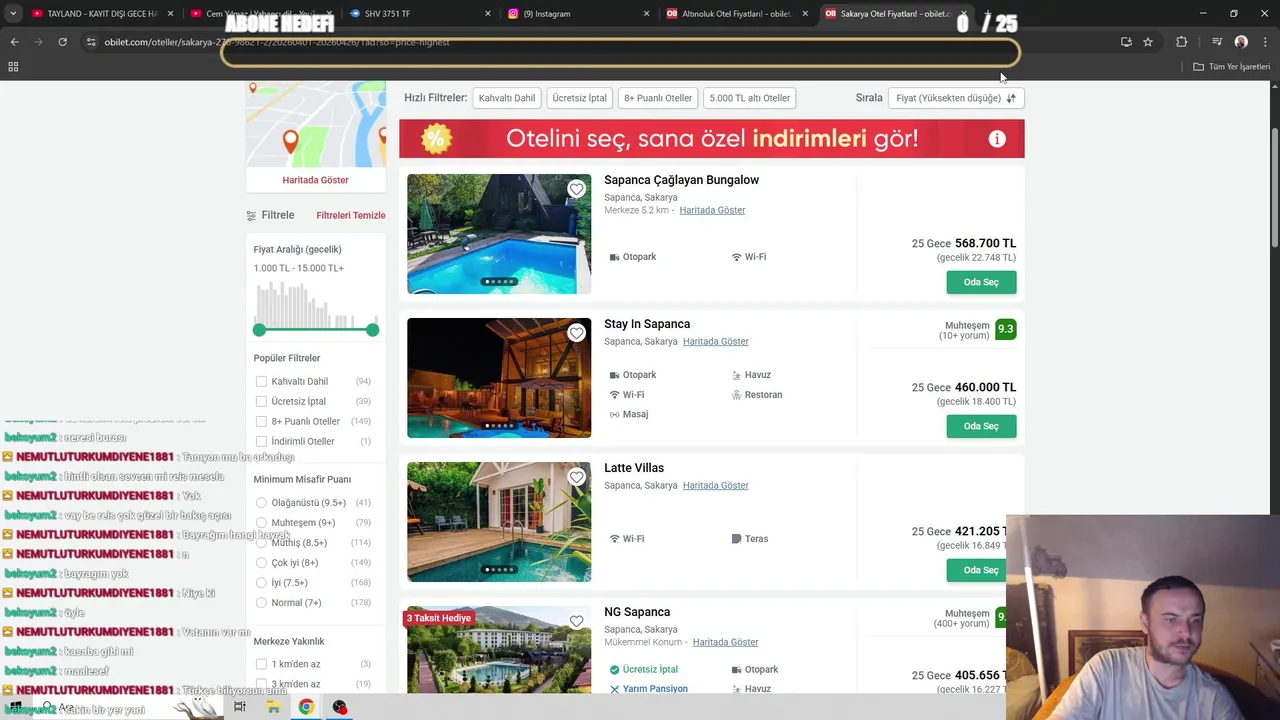
Task: Open File Explorer from taskbar
Action: point(273,707)
